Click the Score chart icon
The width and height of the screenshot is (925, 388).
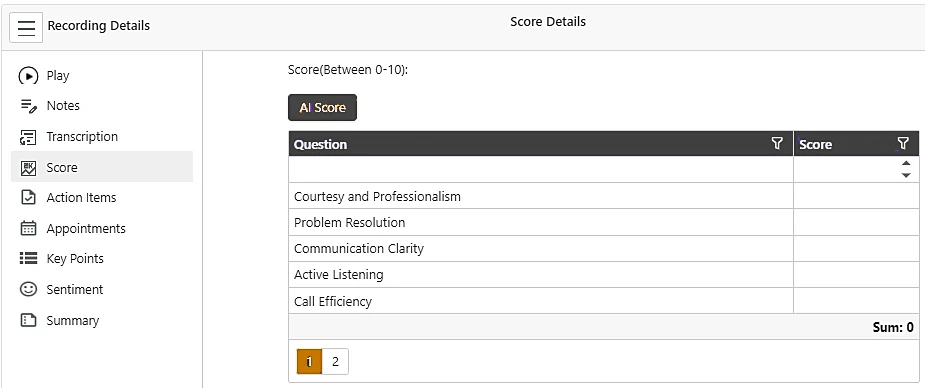28,167
